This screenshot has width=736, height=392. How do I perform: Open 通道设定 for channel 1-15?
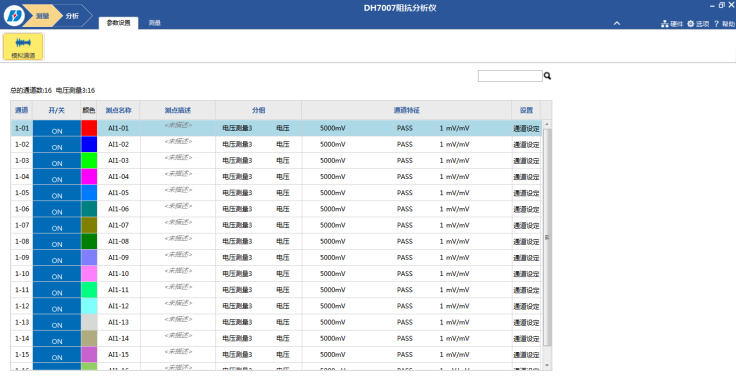point(526,355)
